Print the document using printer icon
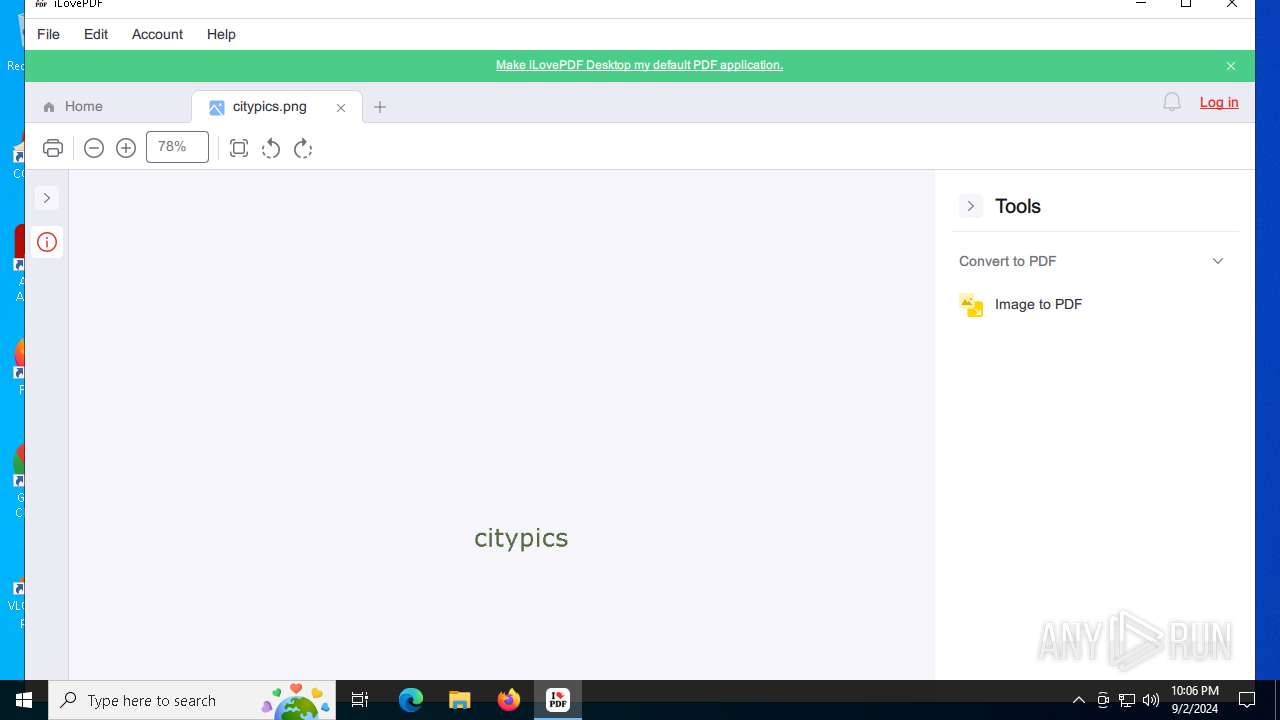 53,148
